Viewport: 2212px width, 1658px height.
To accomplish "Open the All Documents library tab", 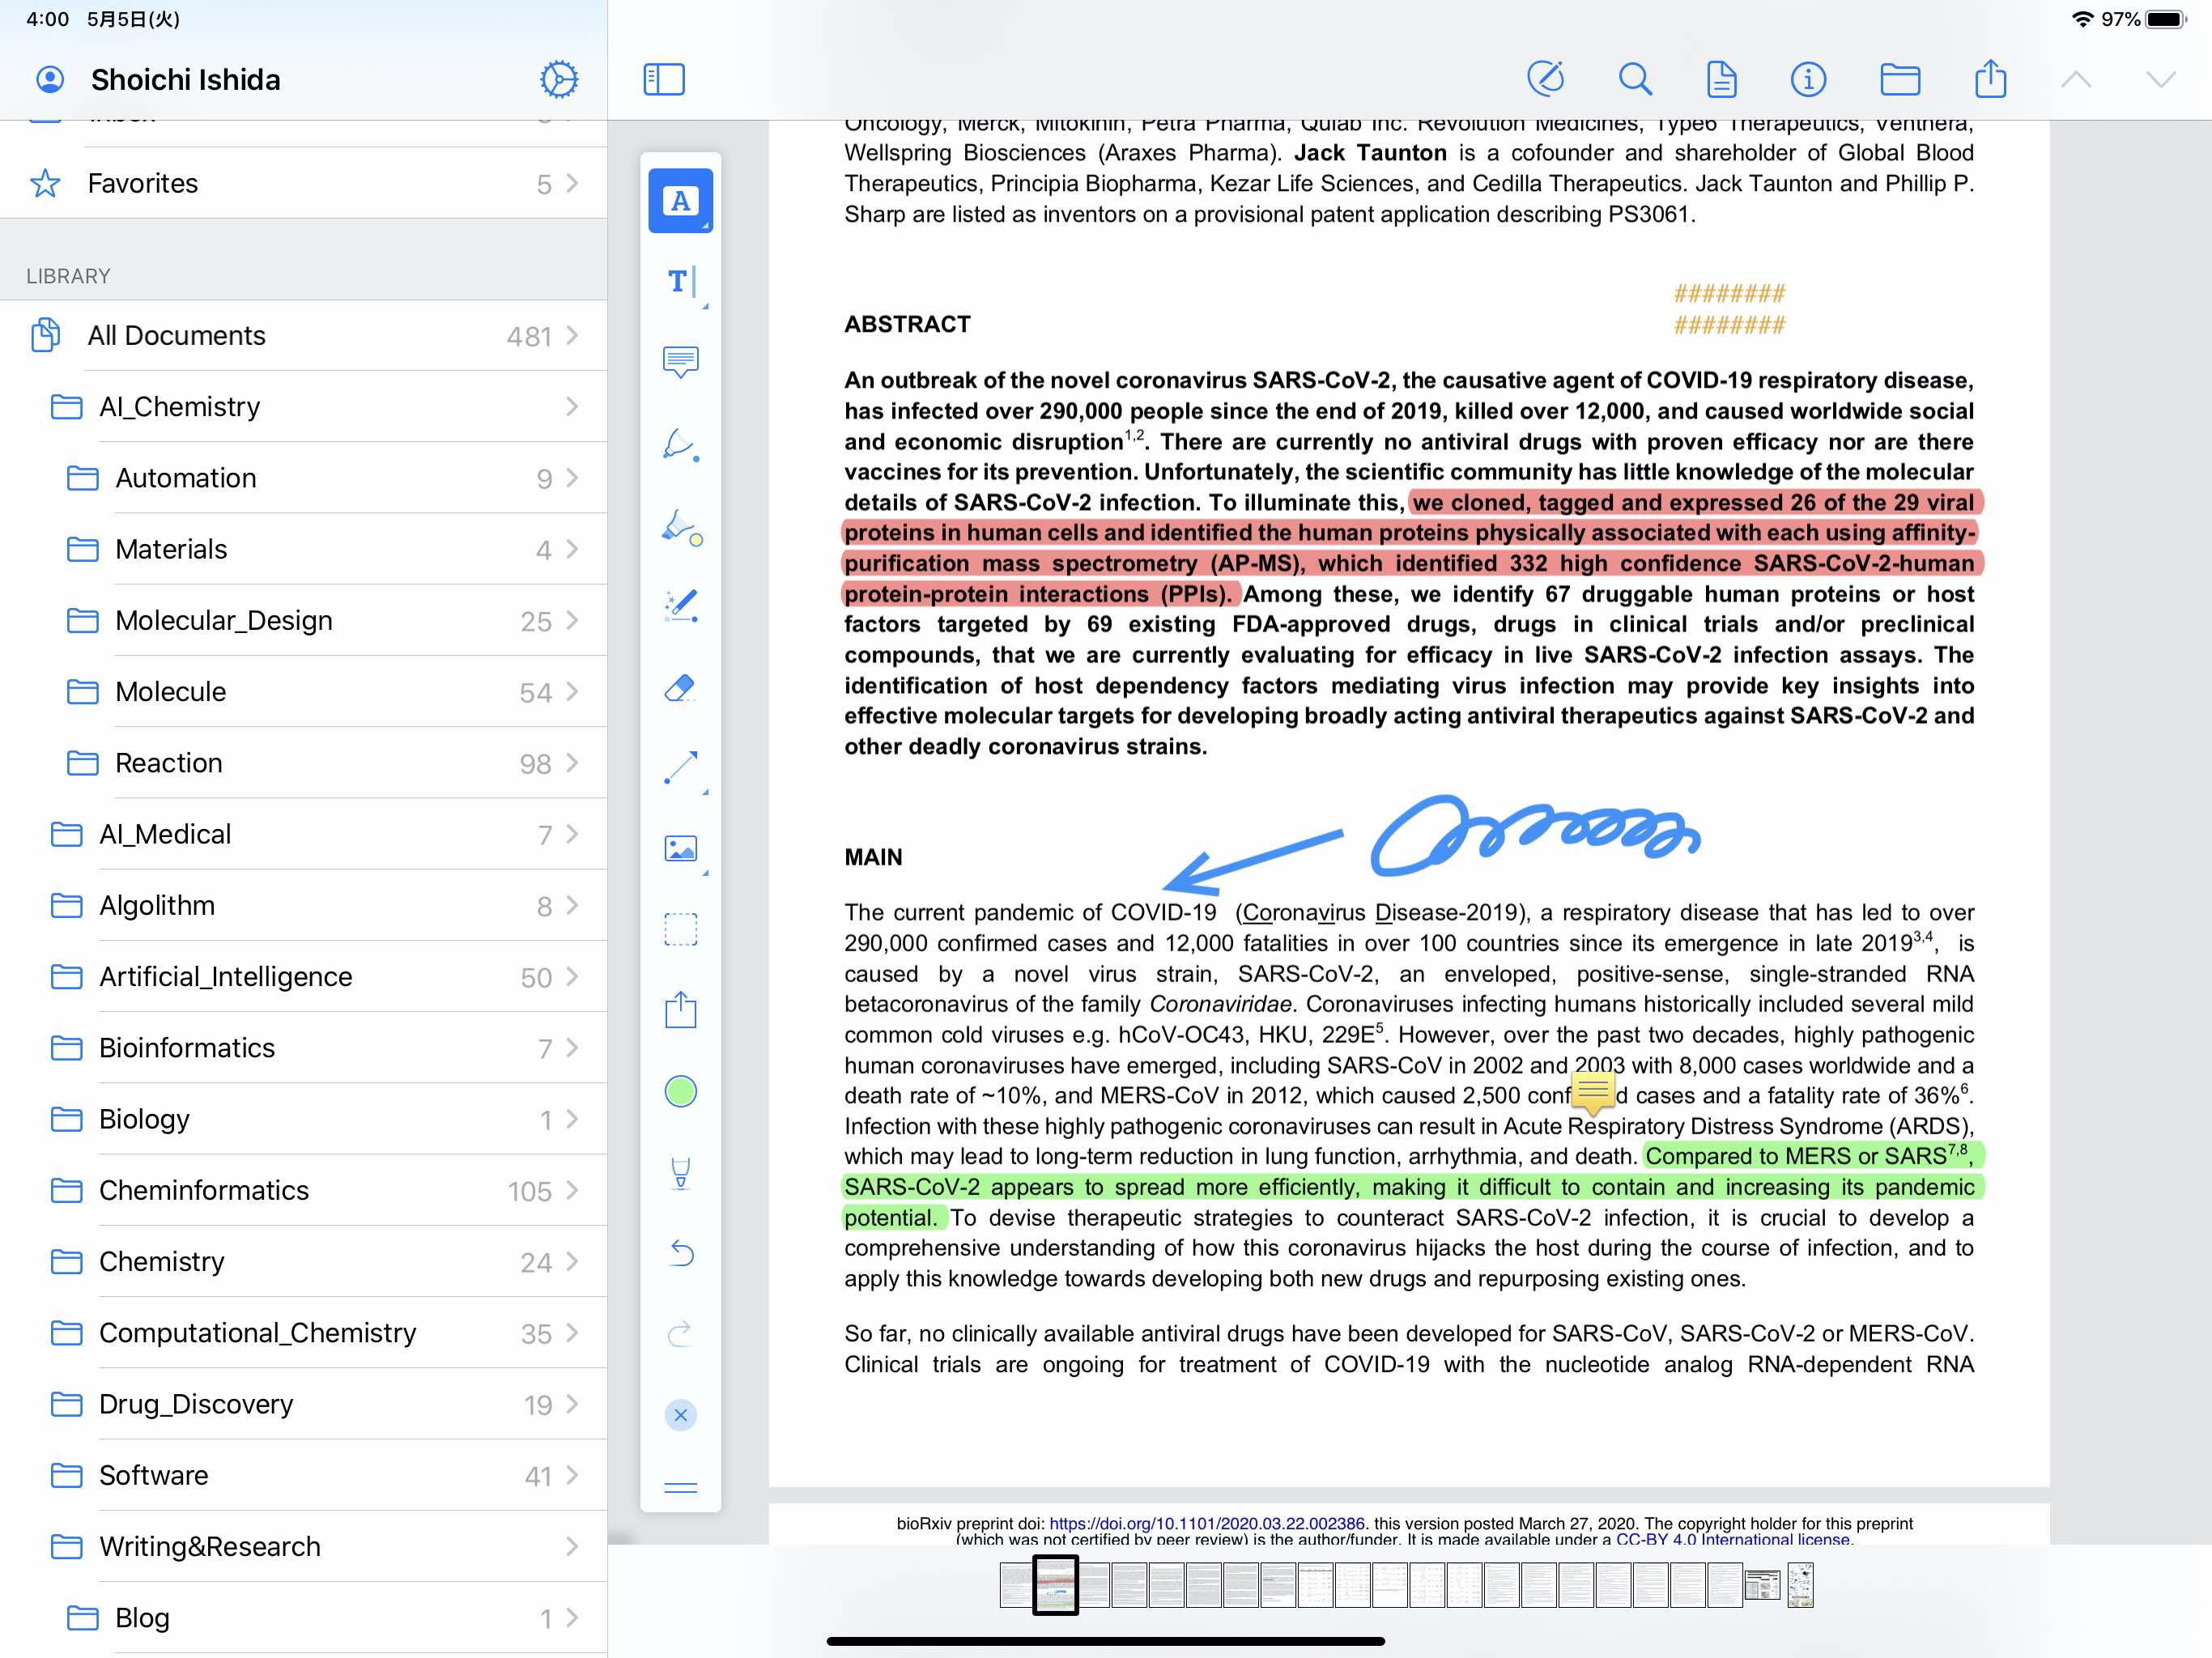I will 177,333.
